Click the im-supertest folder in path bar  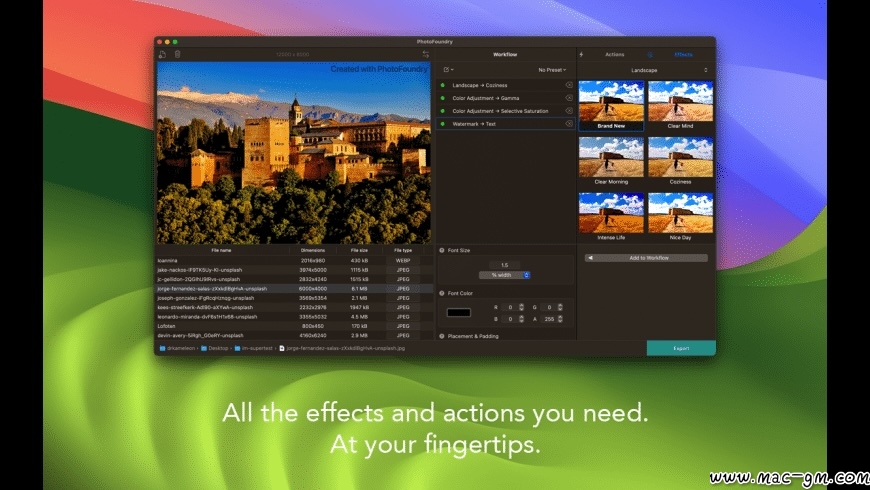coord(253,348)
